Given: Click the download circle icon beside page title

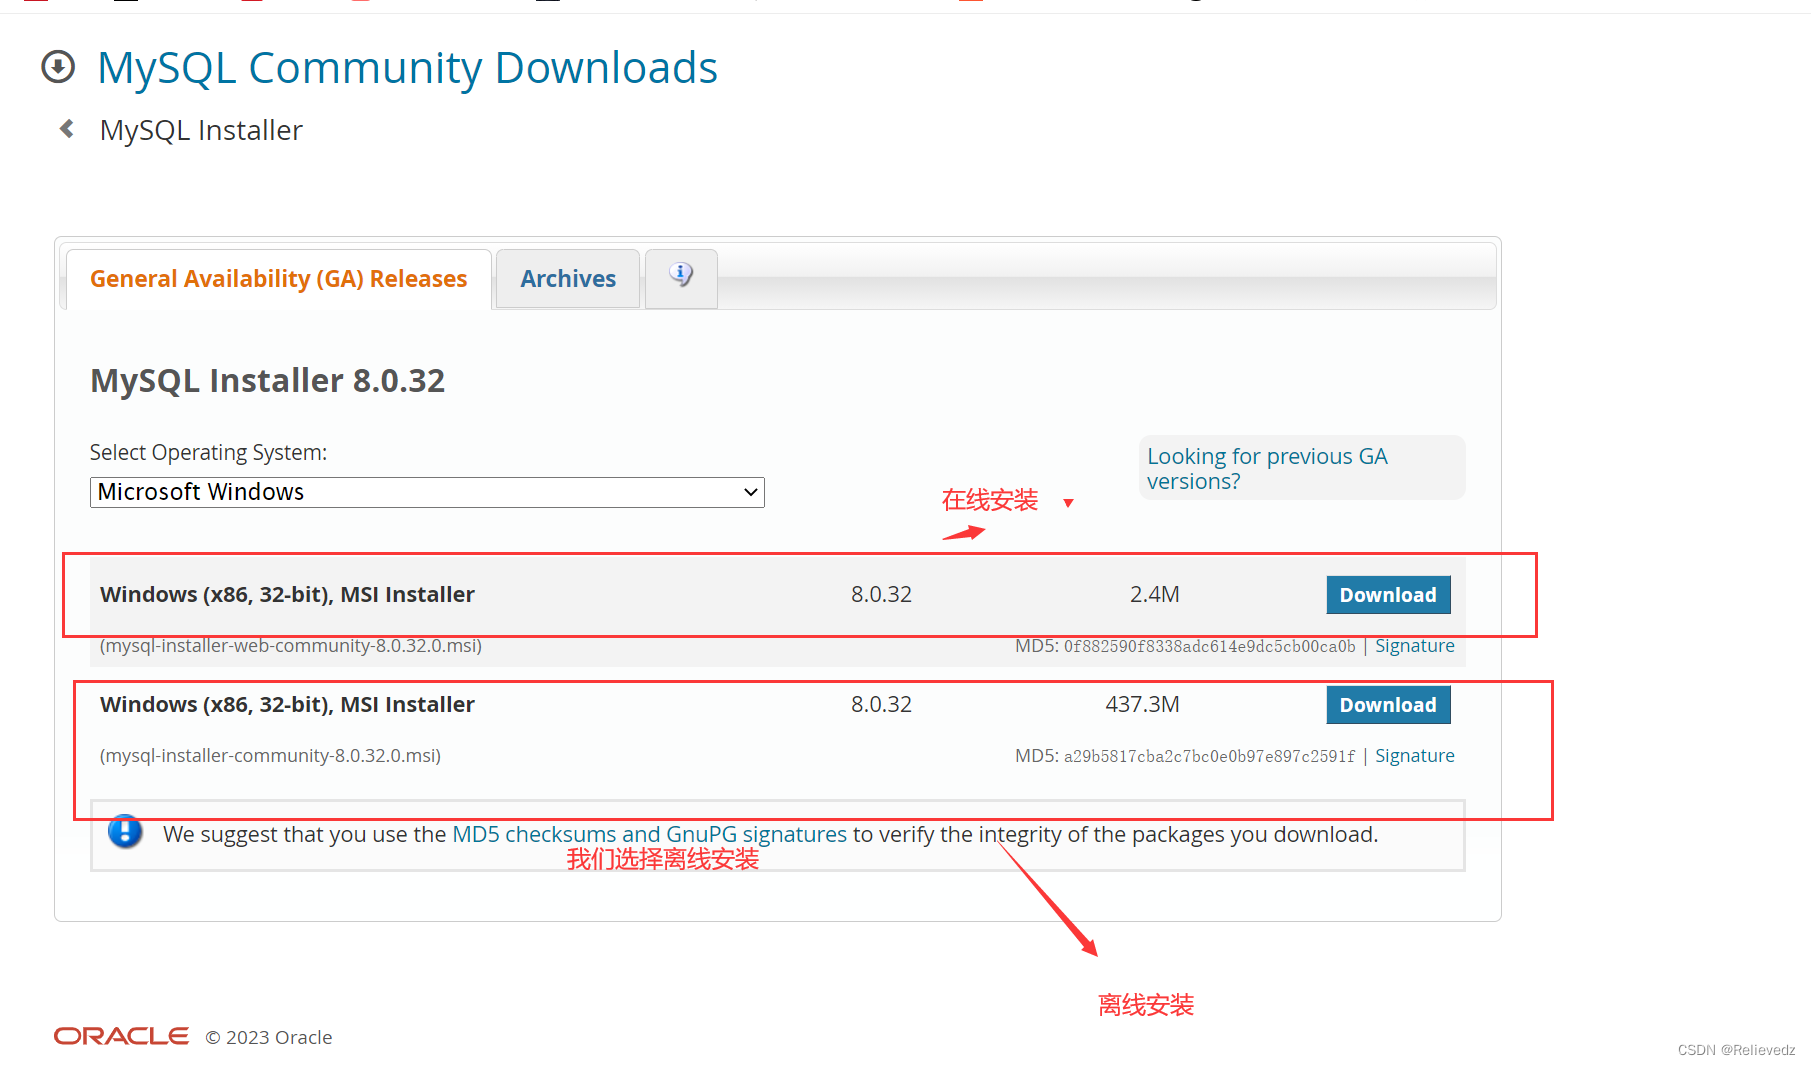Looking at the screenshot, I should point(58,67).
